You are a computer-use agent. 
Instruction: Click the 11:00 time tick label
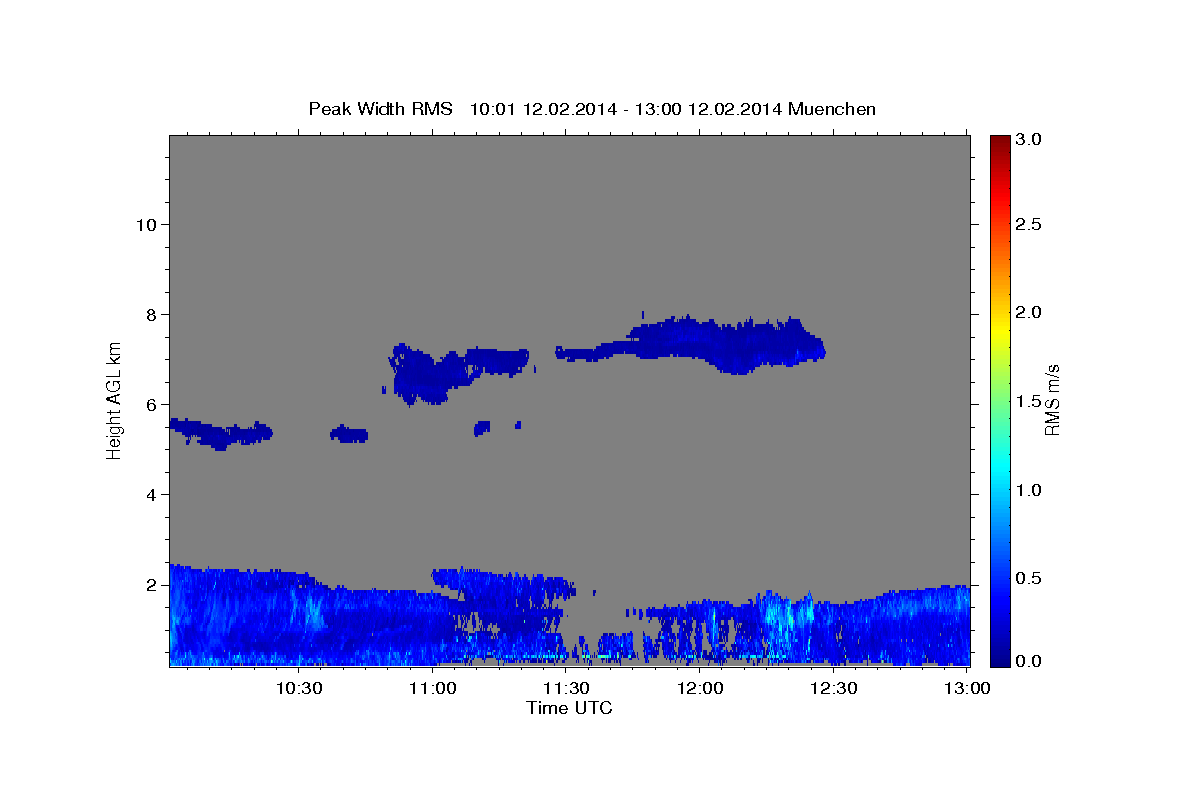[x=432, y=688]
